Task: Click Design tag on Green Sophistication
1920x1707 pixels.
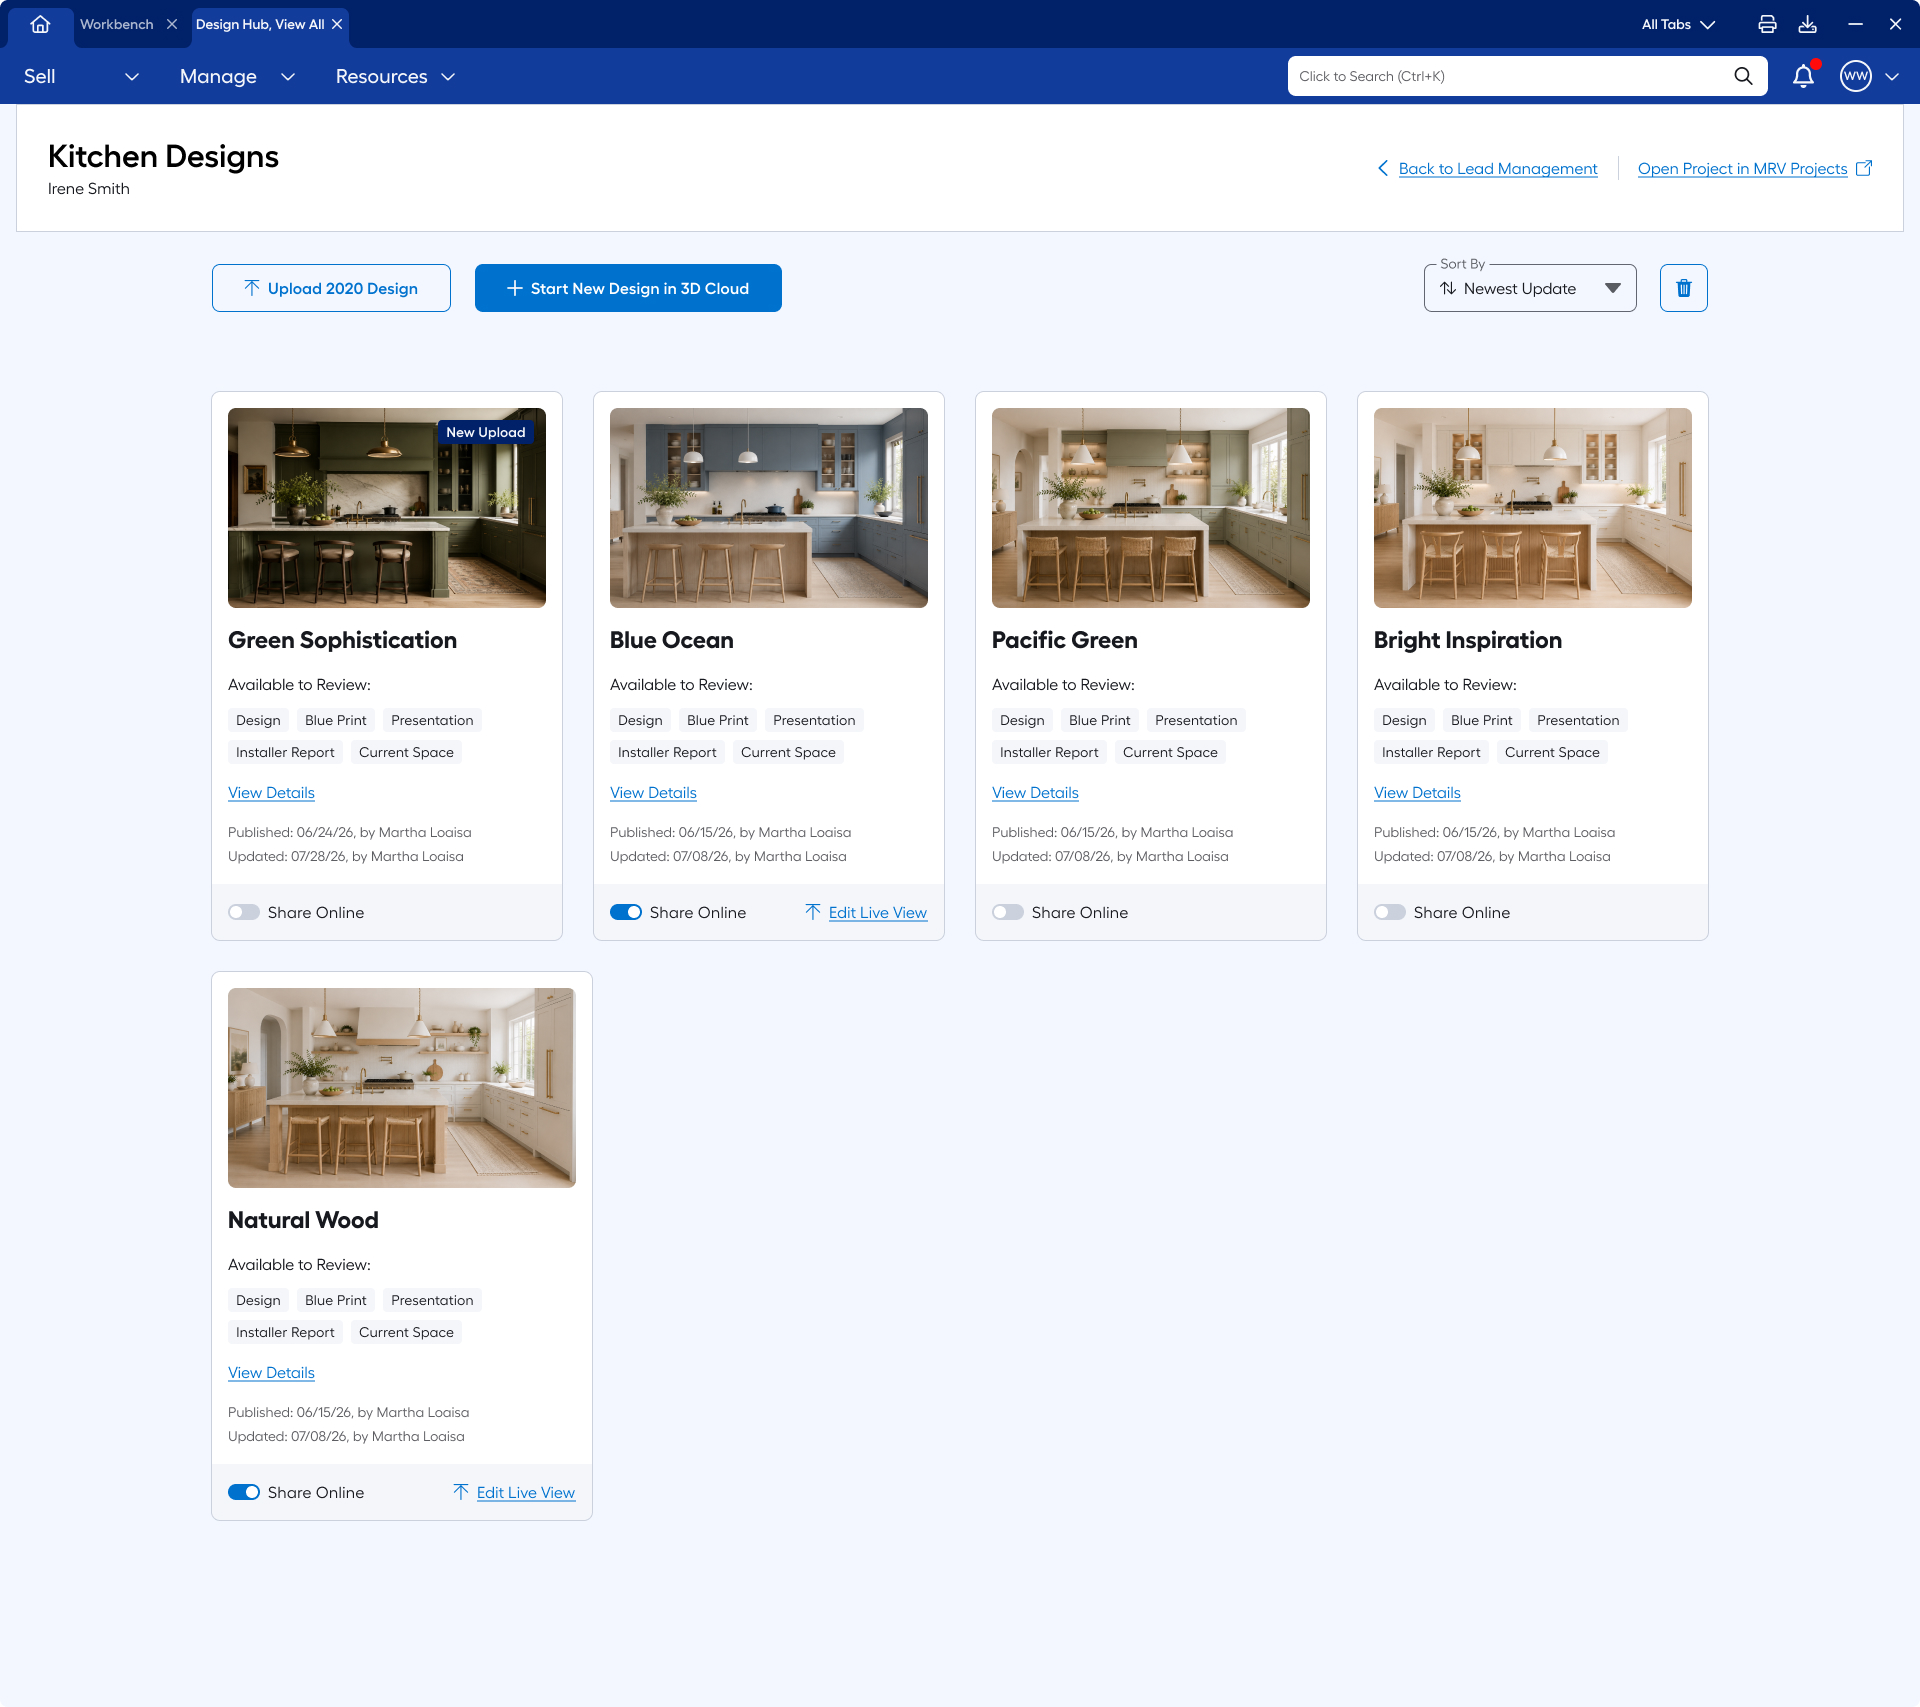Action: pyautogui.click(x=258, y=720)
